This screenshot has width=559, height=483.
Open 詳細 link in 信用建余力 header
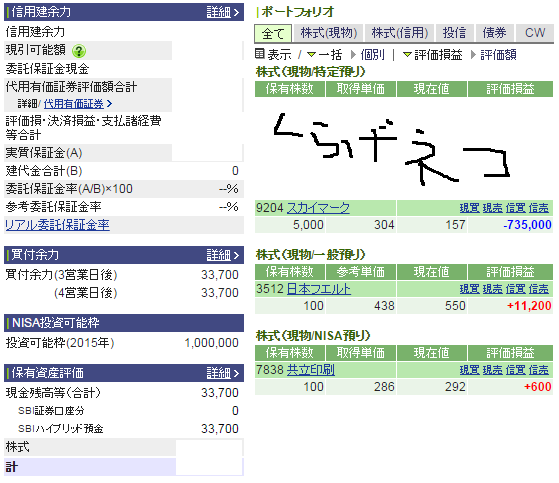(x=223, y=12)
